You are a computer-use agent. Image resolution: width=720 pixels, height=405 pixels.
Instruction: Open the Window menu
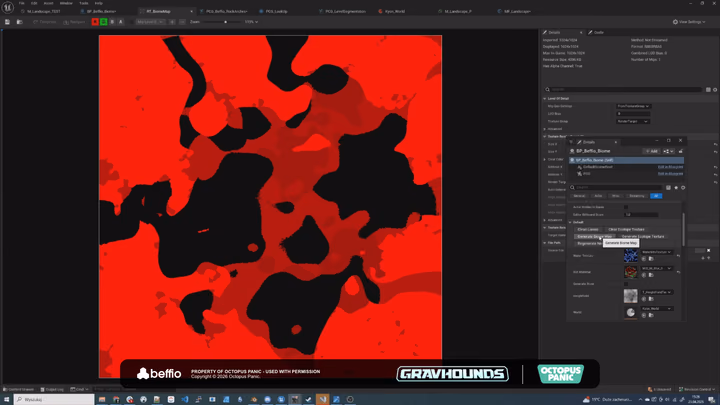pyautogui.click(x=66, y=3)
